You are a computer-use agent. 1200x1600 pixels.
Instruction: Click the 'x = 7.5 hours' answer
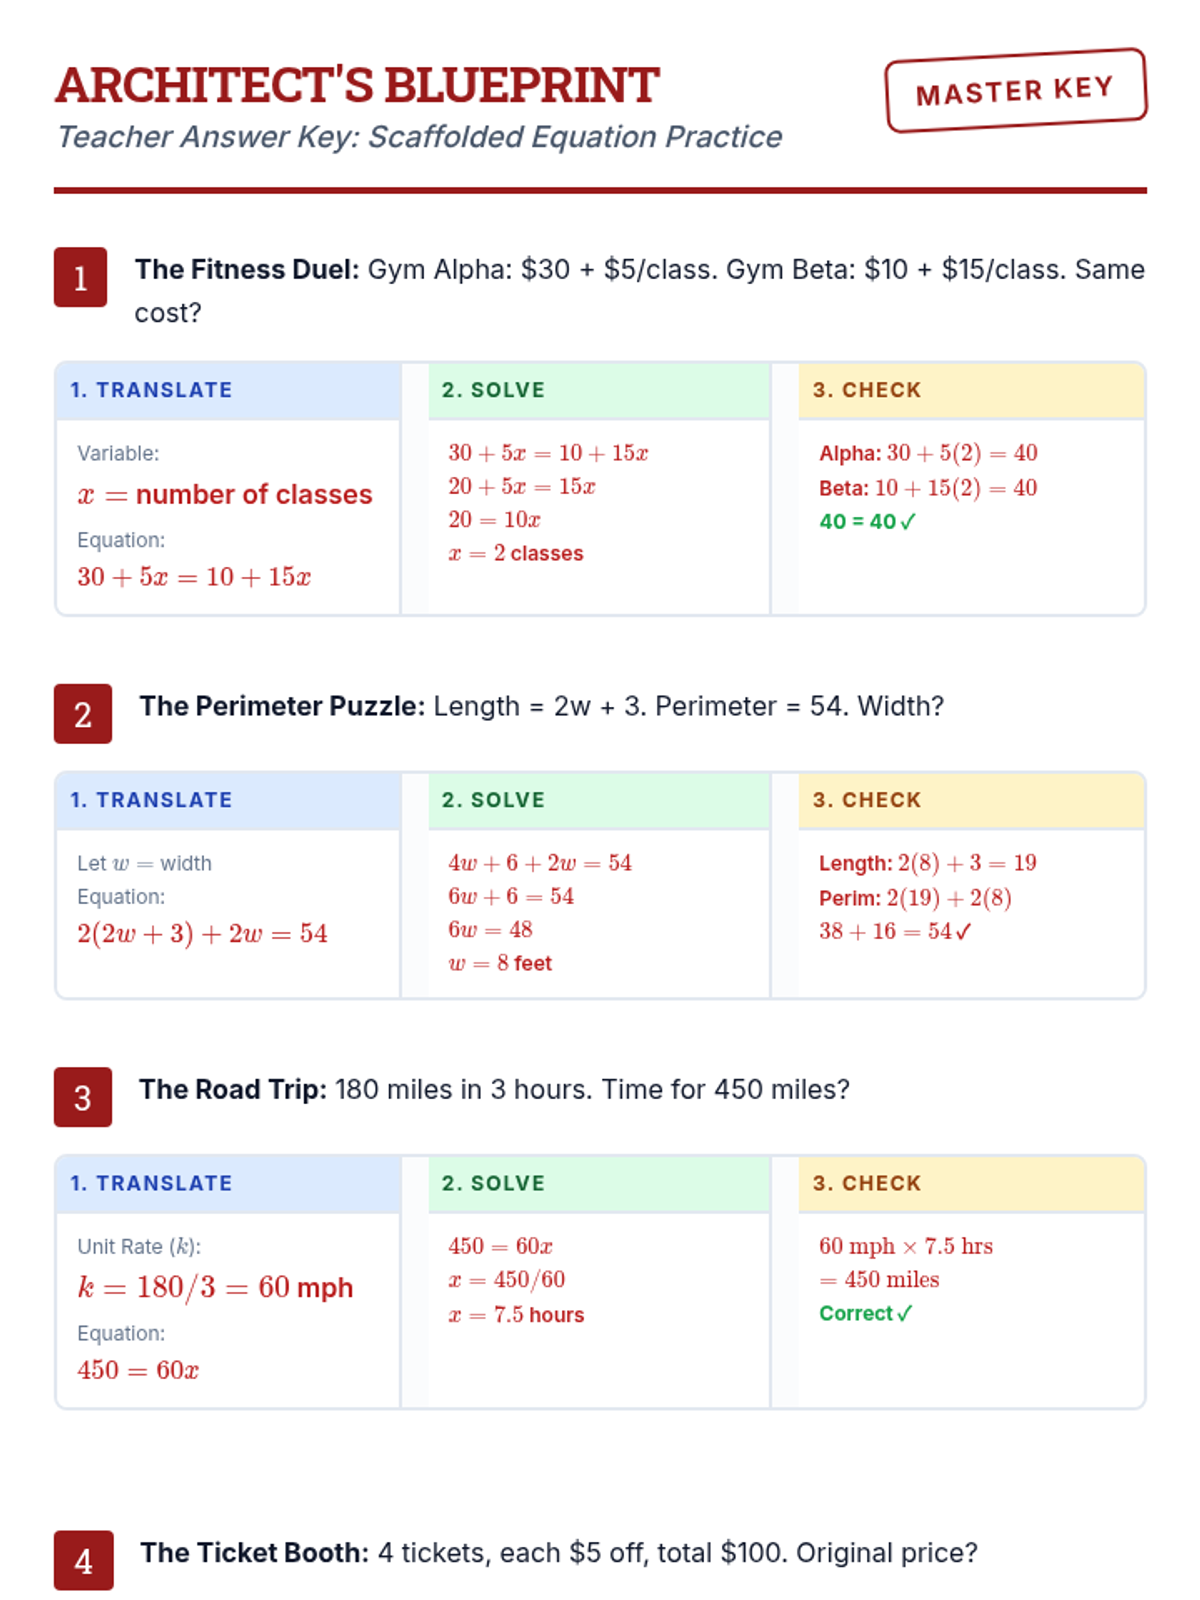point(516,1314)
